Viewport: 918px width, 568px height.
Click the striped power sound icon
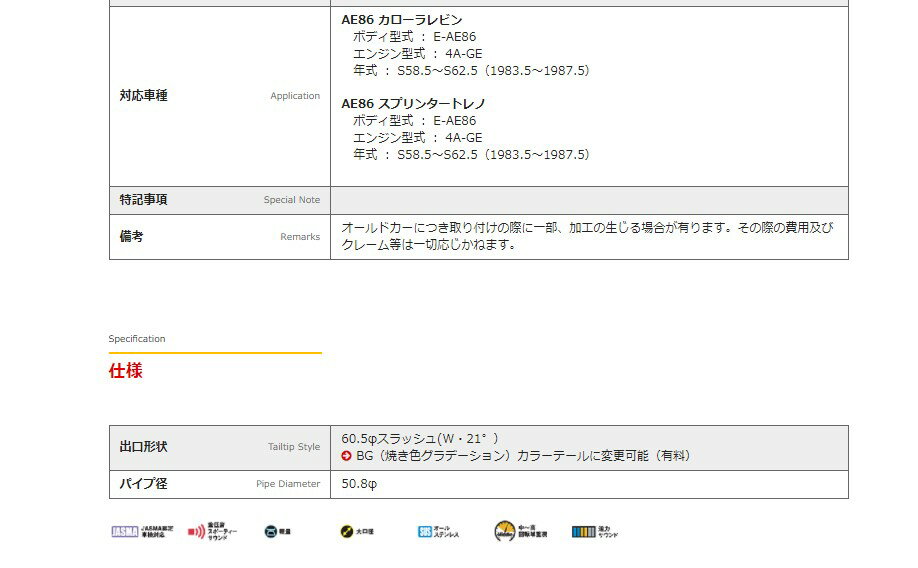[x=583, y=531]
